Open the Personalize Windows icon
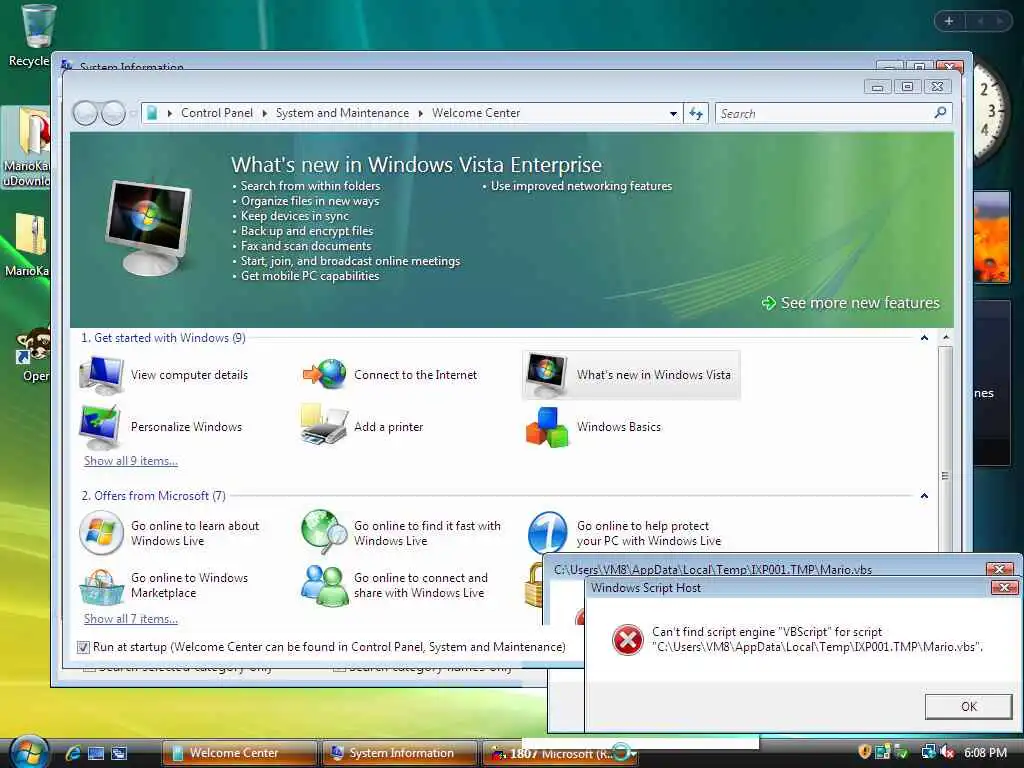This screenshot has width=1024, height=768. [x=100, y=426]
